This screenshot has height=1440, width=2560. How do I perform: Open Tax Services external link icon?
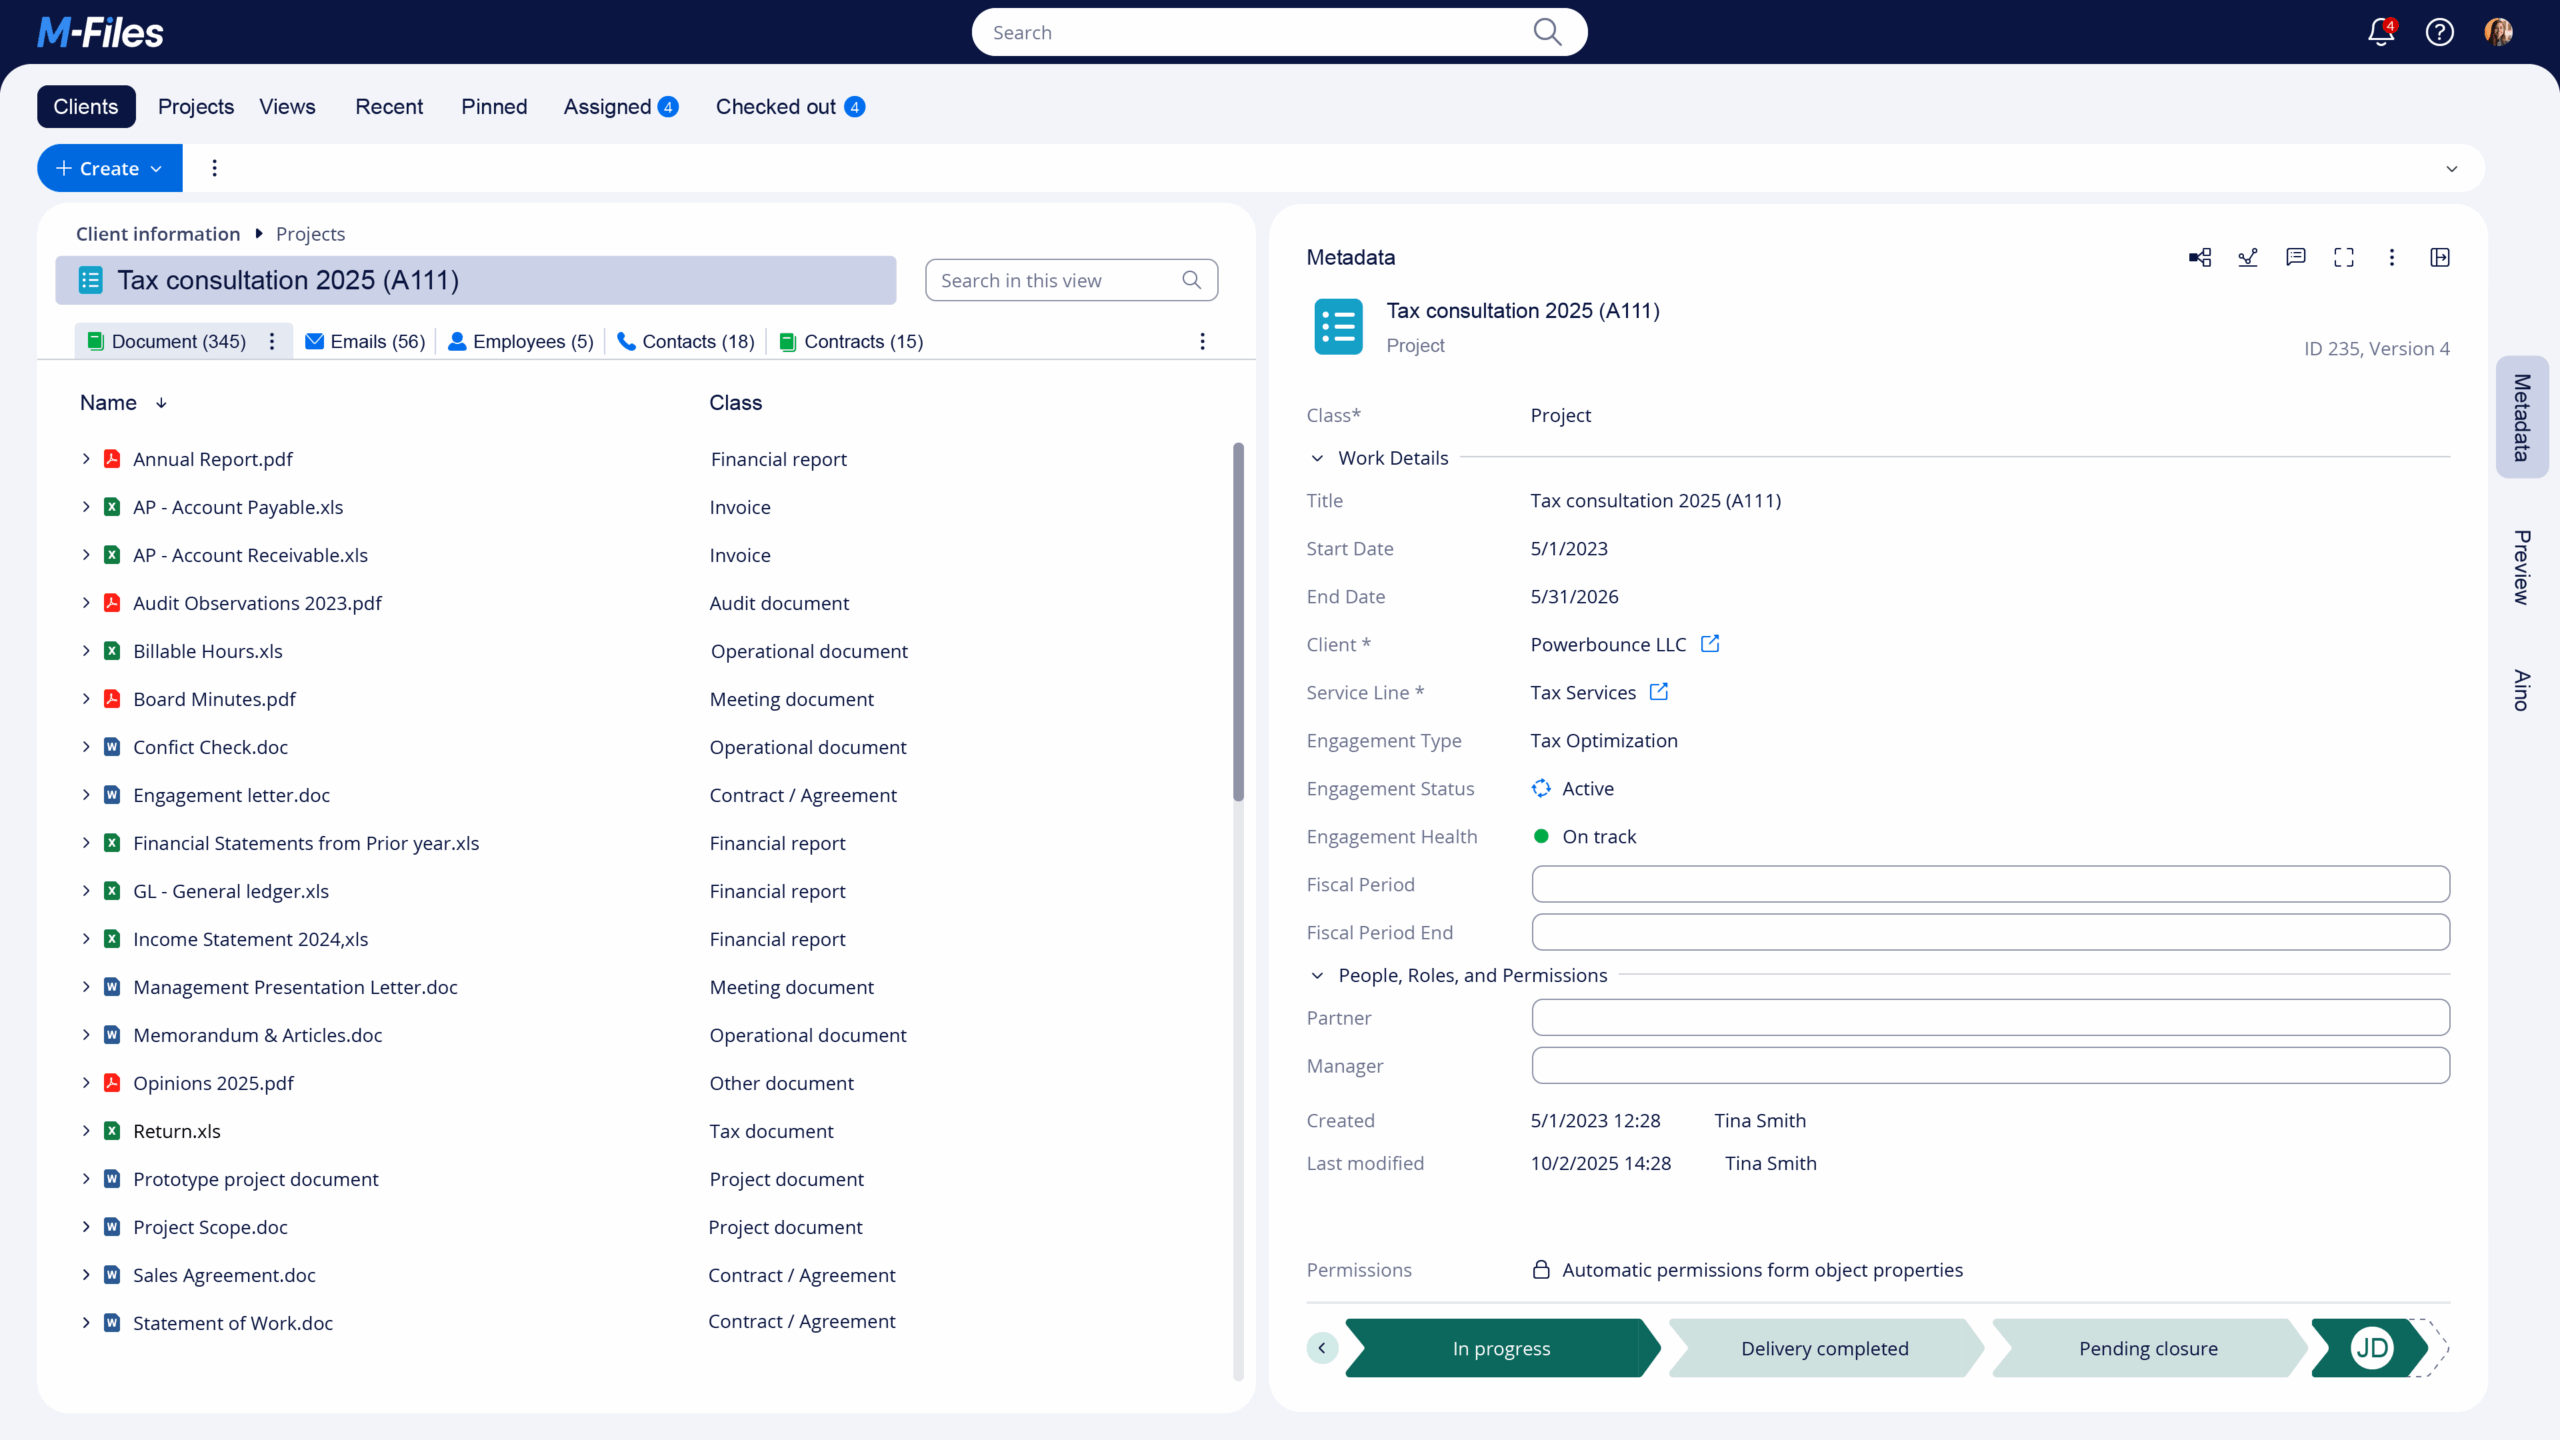[x=1659, y=692]
